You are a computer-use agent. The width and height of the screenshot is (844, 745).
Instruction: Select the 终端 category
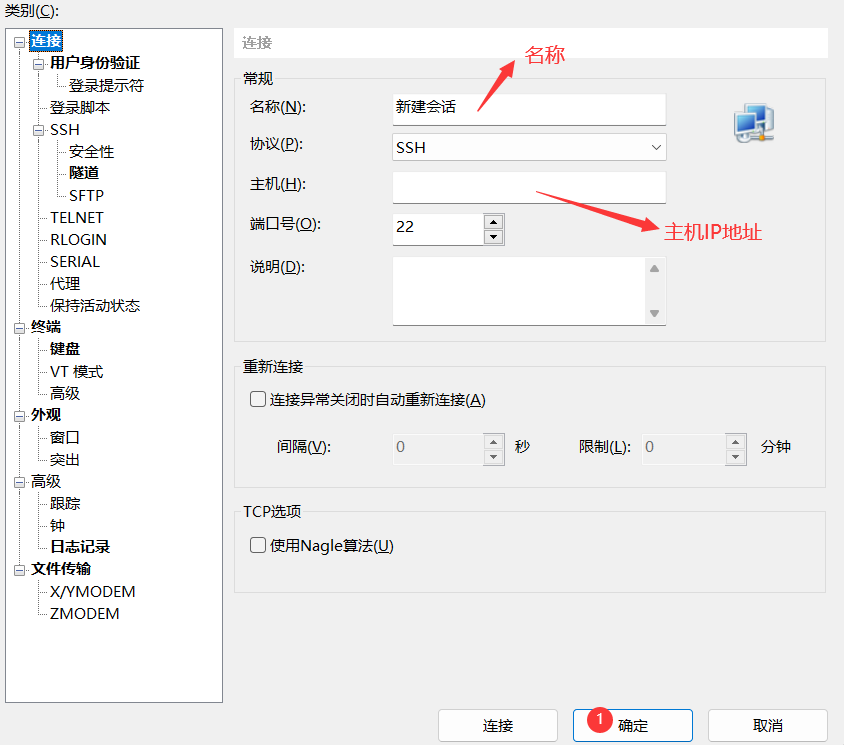(46, 327)
